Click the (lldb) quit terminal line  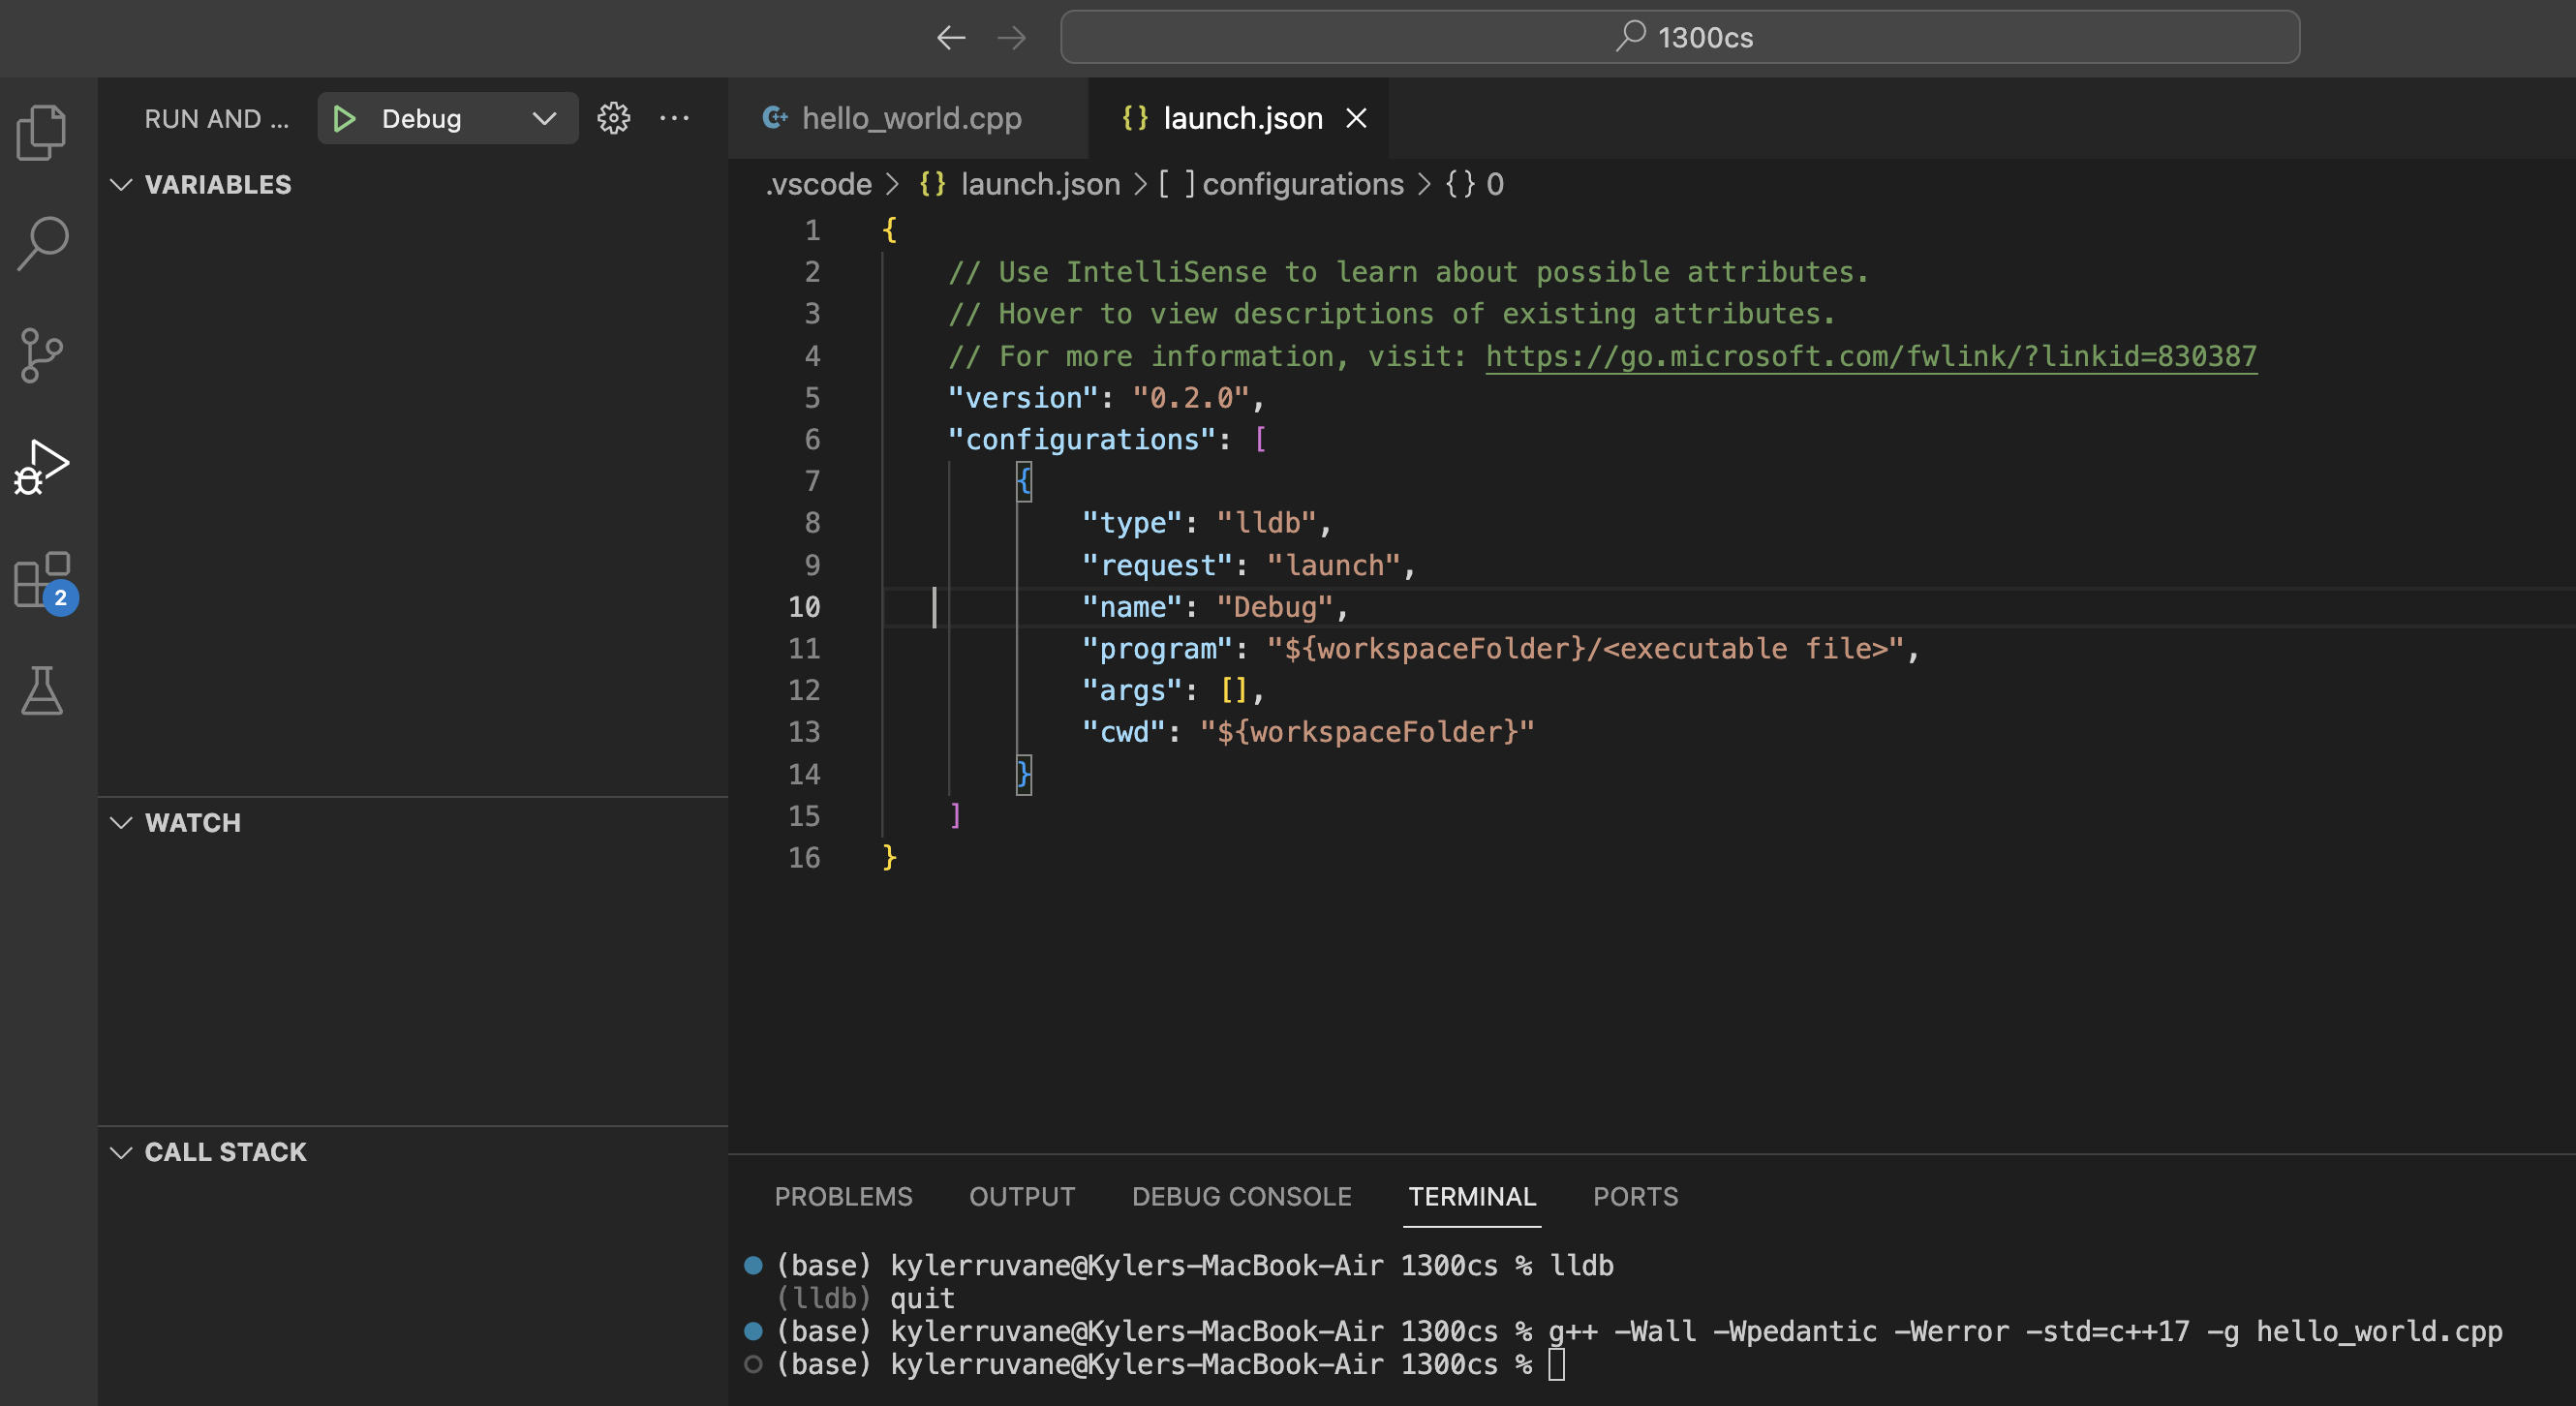(866, 1299)
